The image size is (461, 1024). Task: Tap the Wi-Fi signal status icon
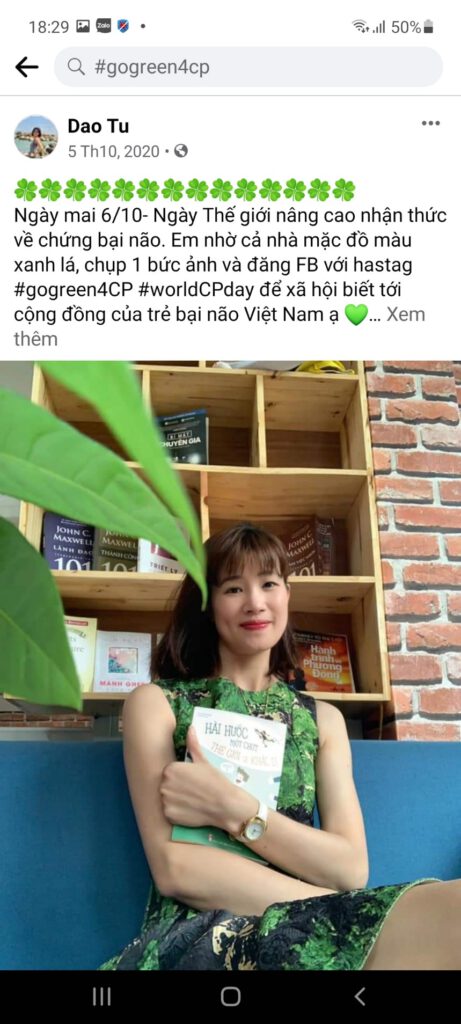click(360, 27)
